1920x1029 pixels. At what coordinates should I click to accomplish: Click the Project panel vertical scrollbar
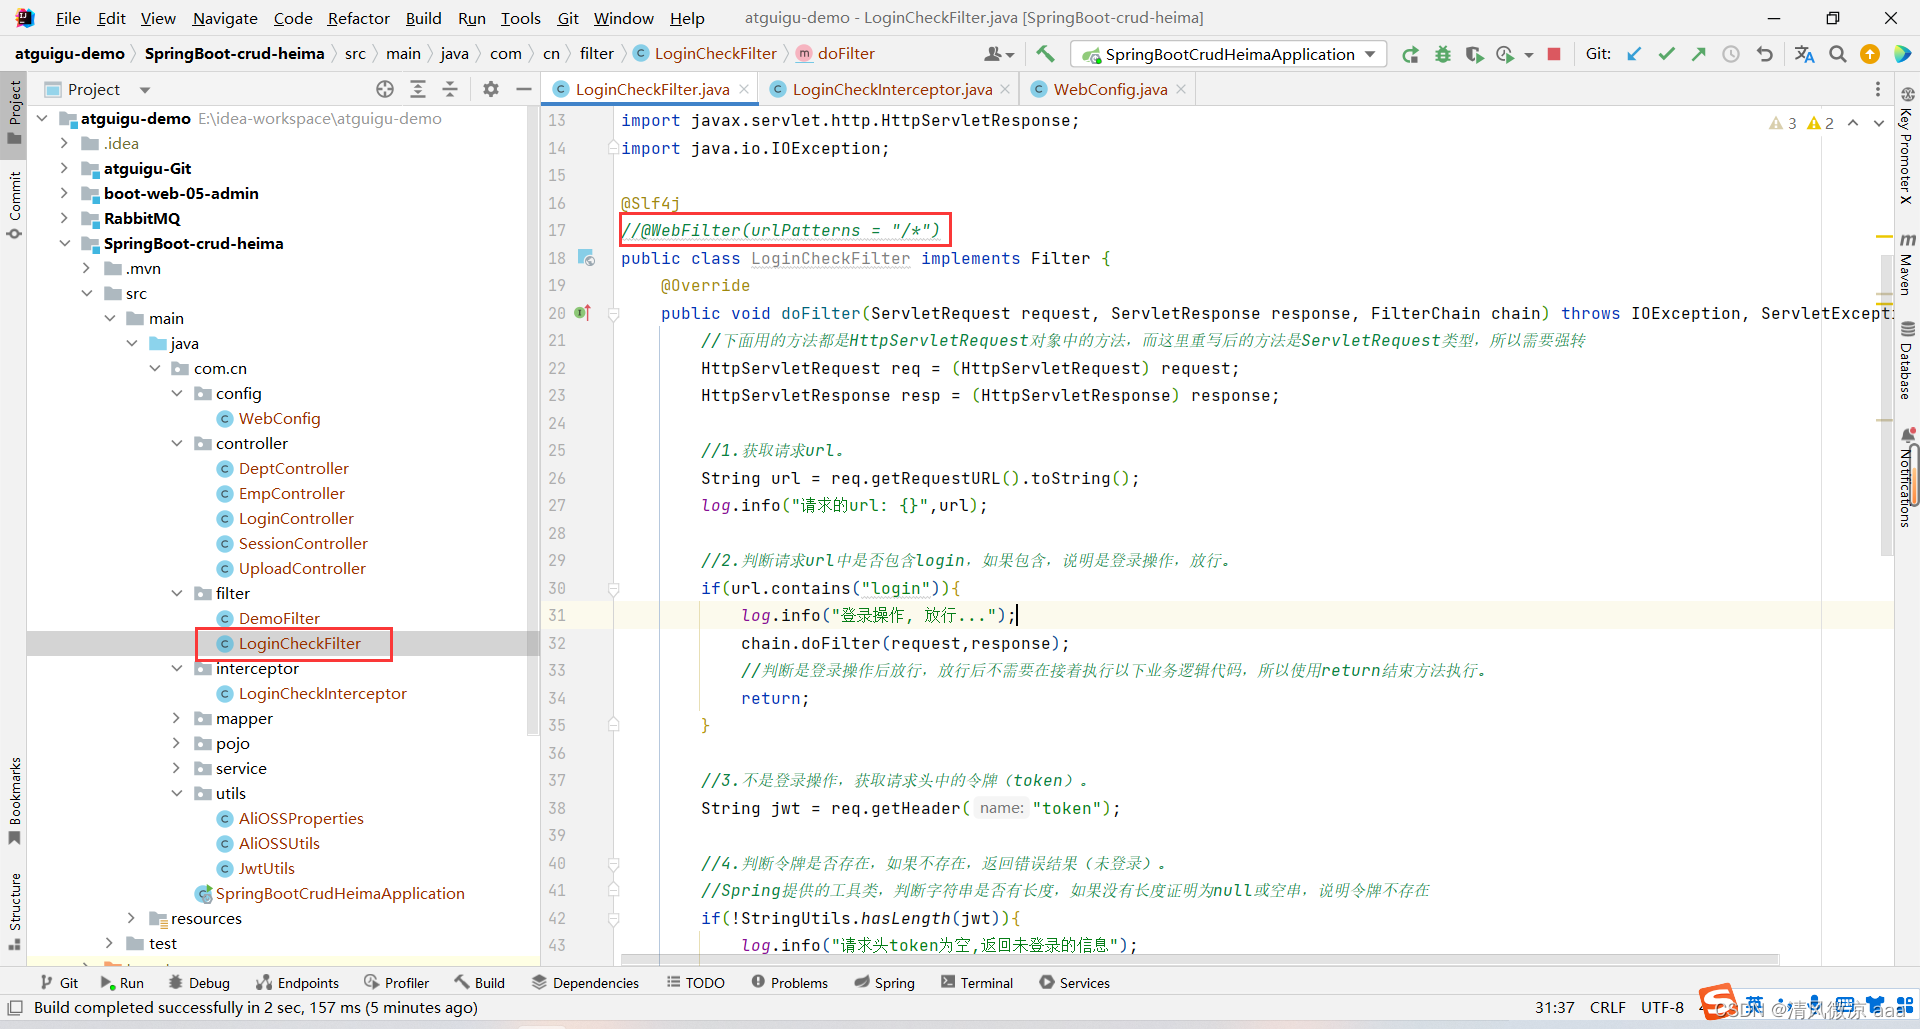[533, 420]
